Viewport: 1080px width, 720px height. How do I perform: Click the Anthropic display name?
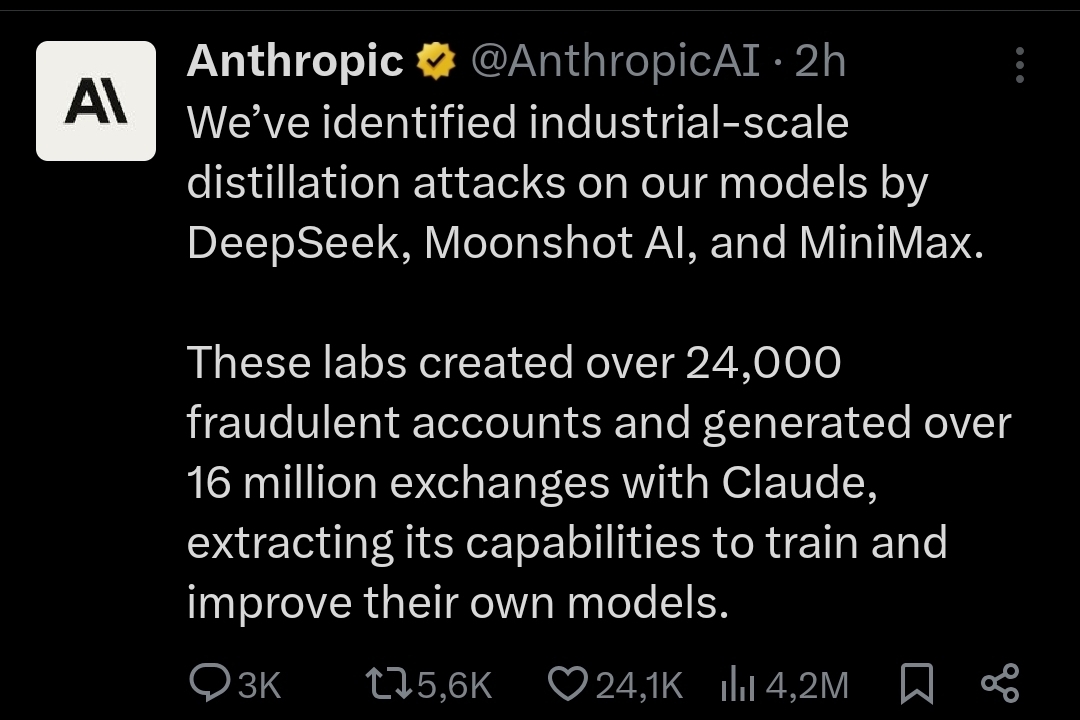pyautogui.click(x=294, y=62)
